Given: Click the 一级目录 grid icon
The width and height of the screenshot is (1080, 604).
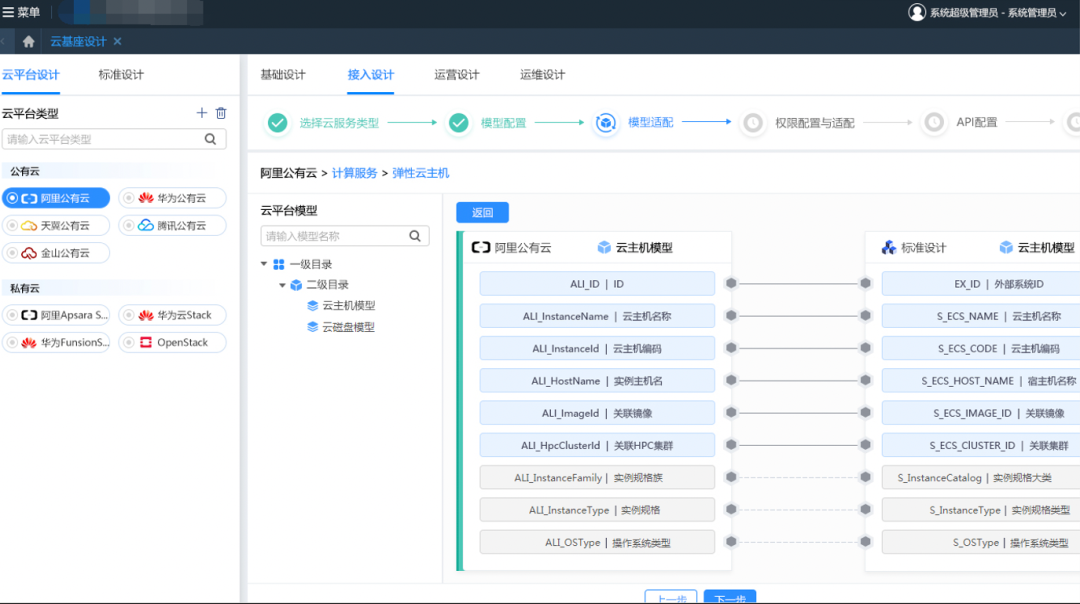Looking at the screenshot, I should tap(279, 264).
